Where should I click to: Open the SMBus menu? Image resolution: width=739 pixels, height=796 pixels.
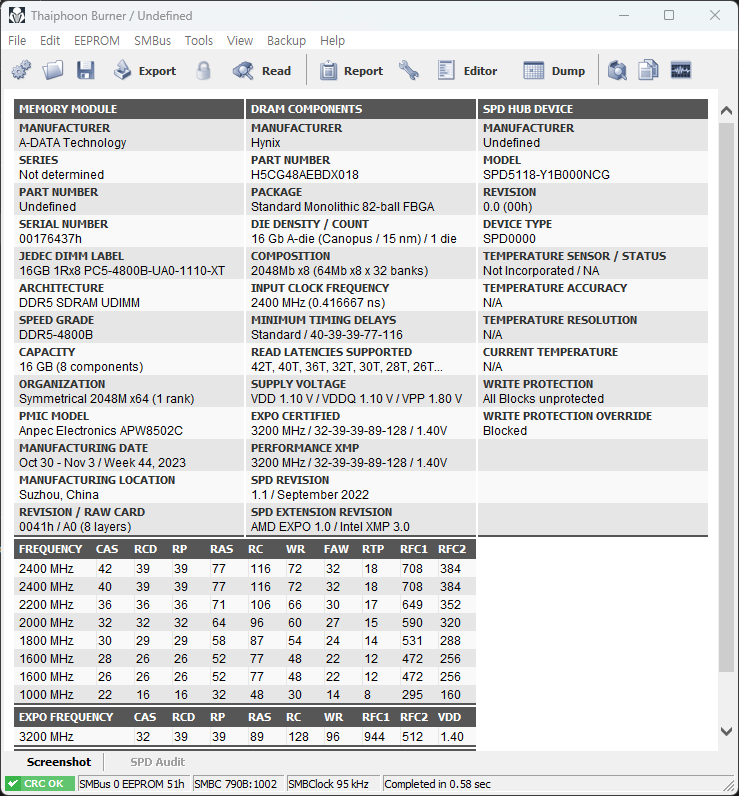pos(152,41)
